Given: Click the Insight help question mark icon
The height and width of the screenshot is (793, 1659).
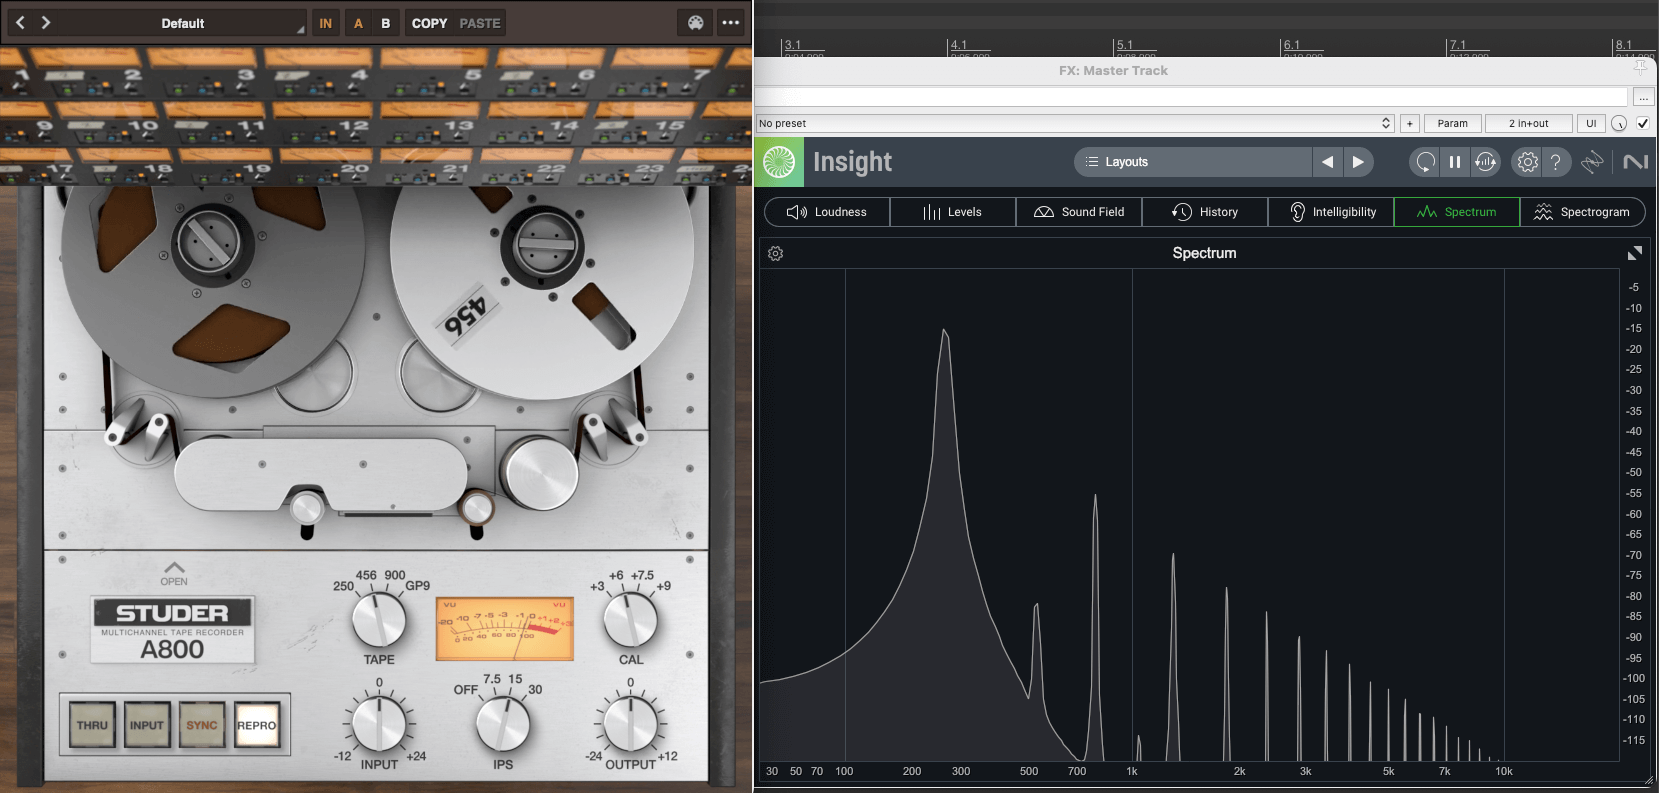Looking at the screenshot, I should coord(1555,162).
